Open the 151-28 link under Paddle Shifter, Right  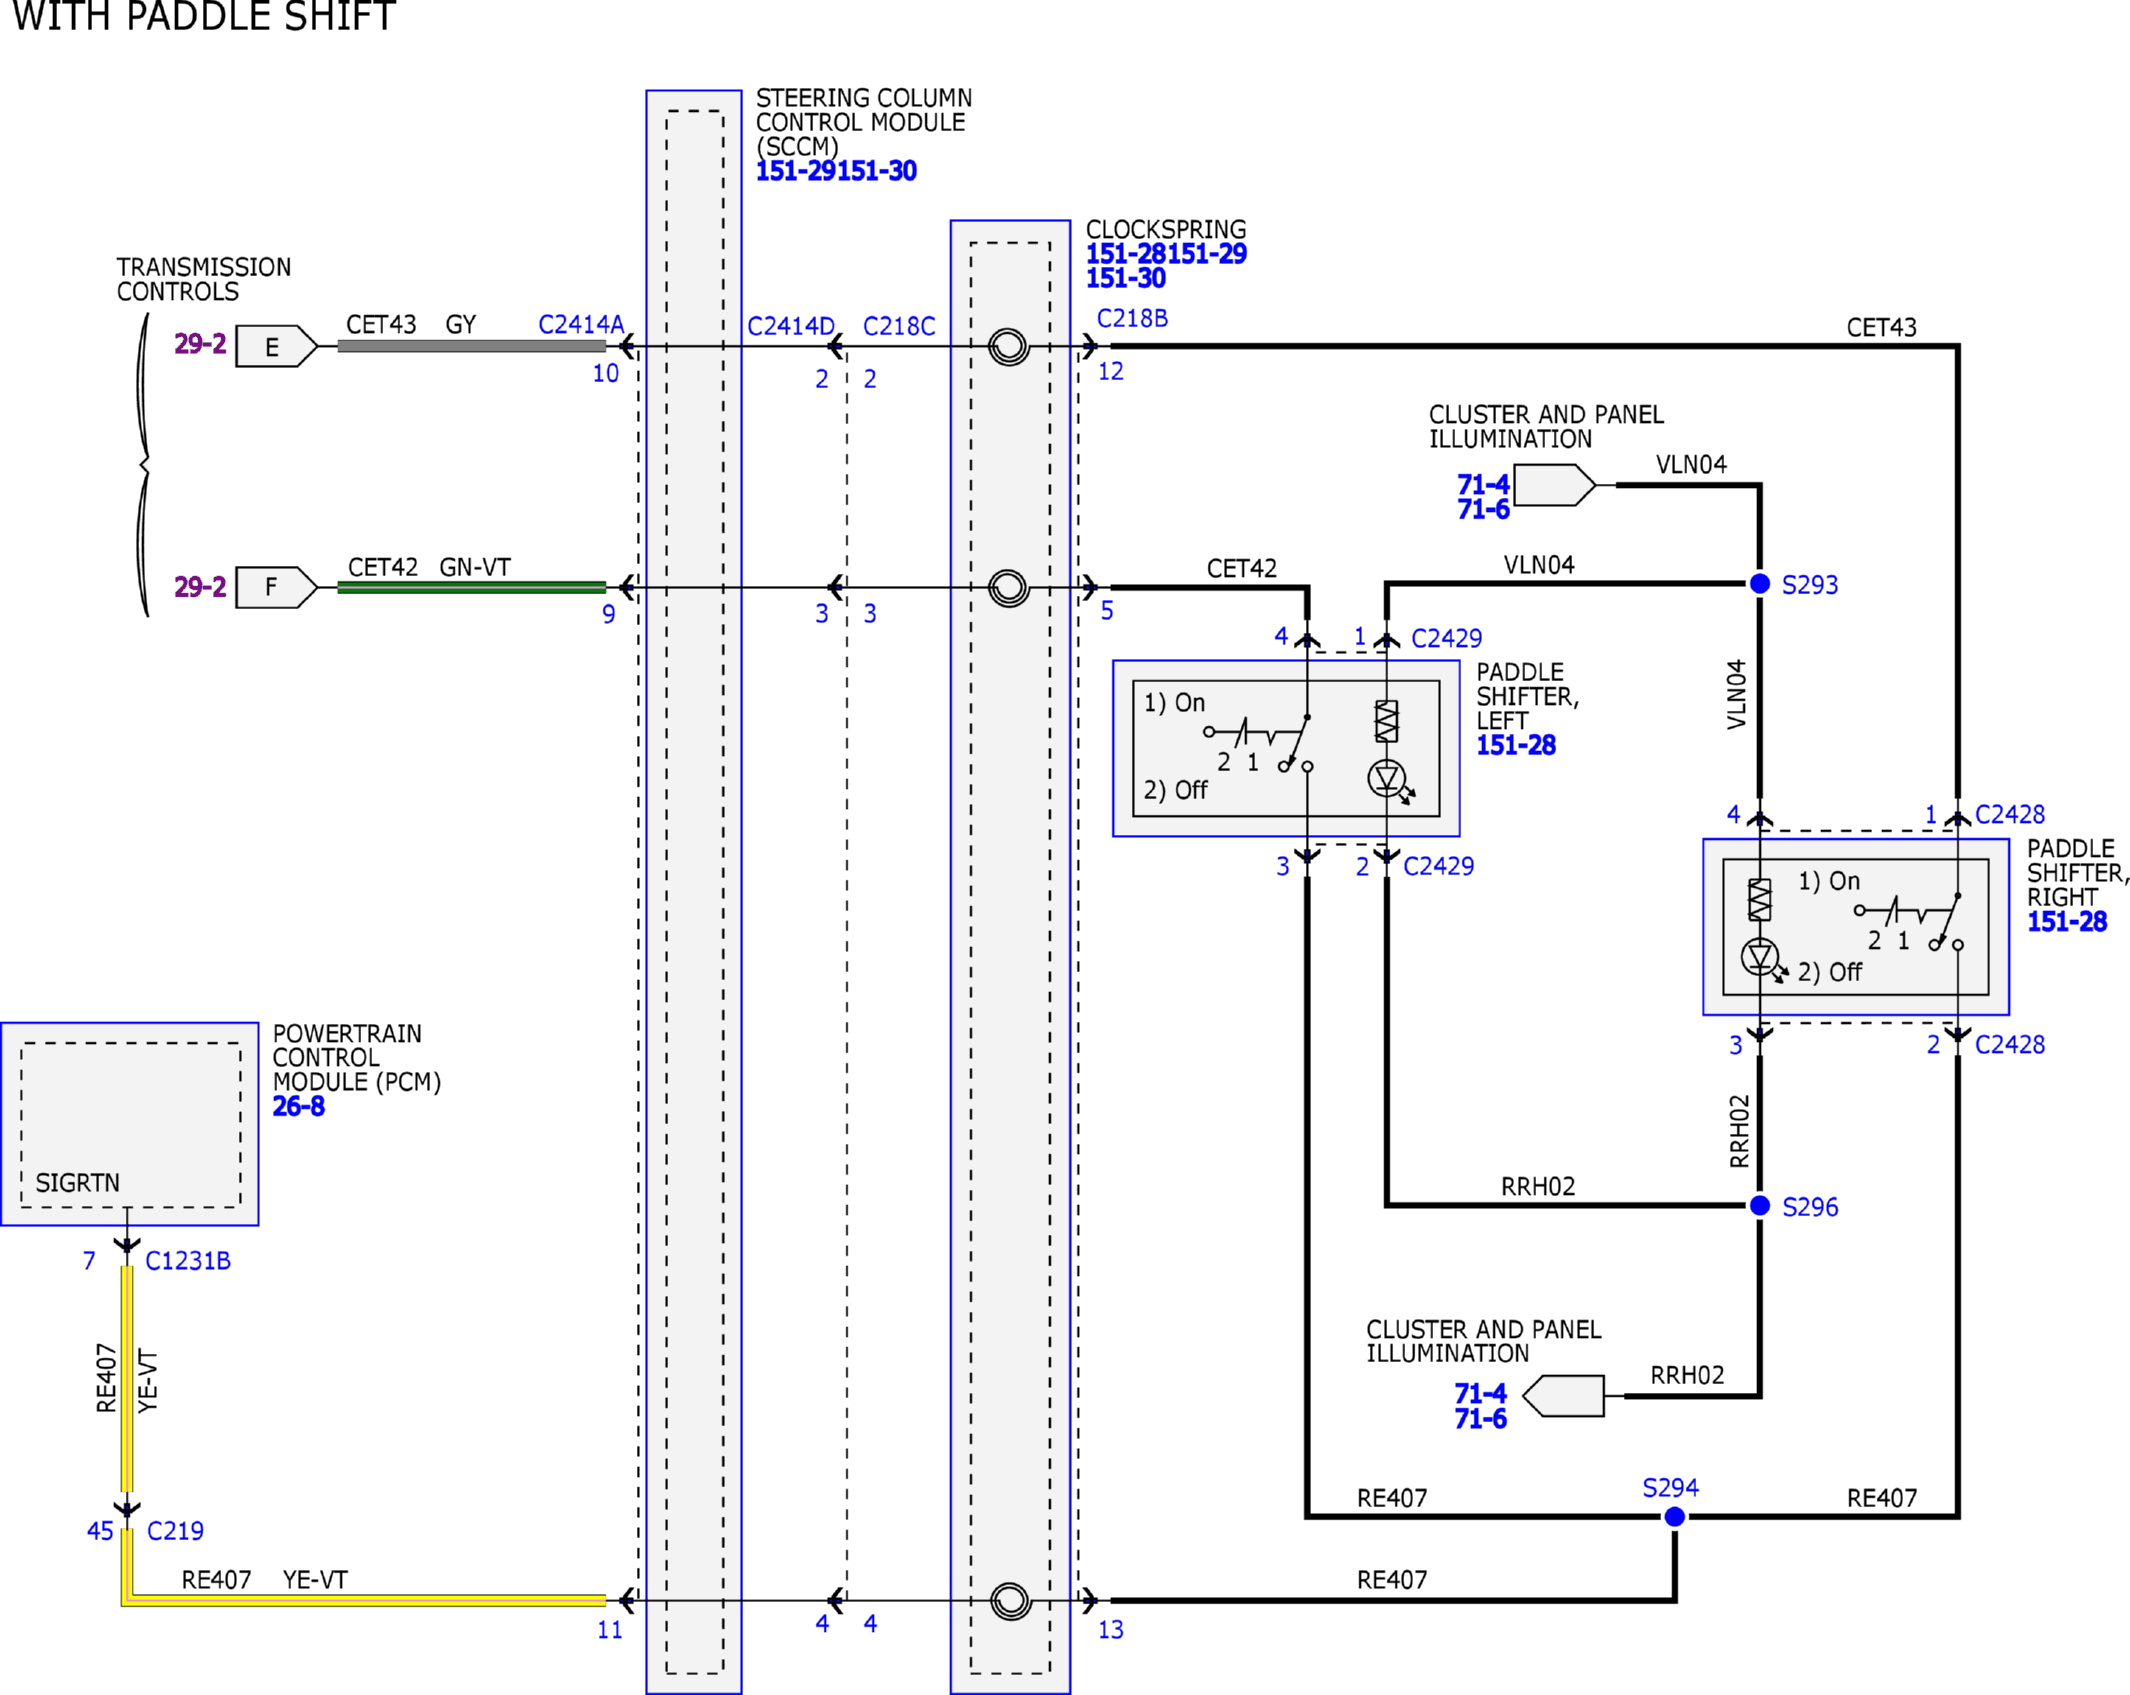point(2067,922)
